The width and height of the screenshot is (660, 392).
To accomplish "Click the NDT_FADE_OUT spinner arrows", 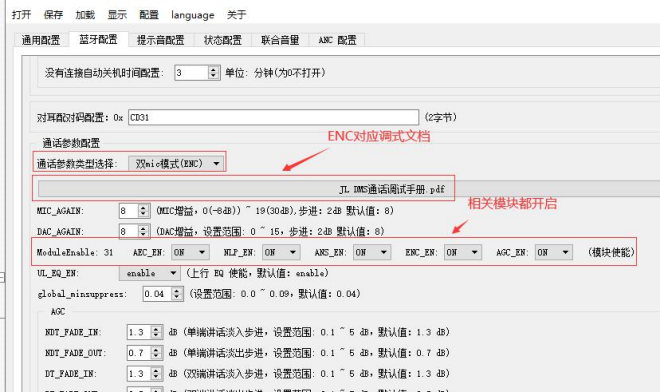I will click(x=156, y=353).
